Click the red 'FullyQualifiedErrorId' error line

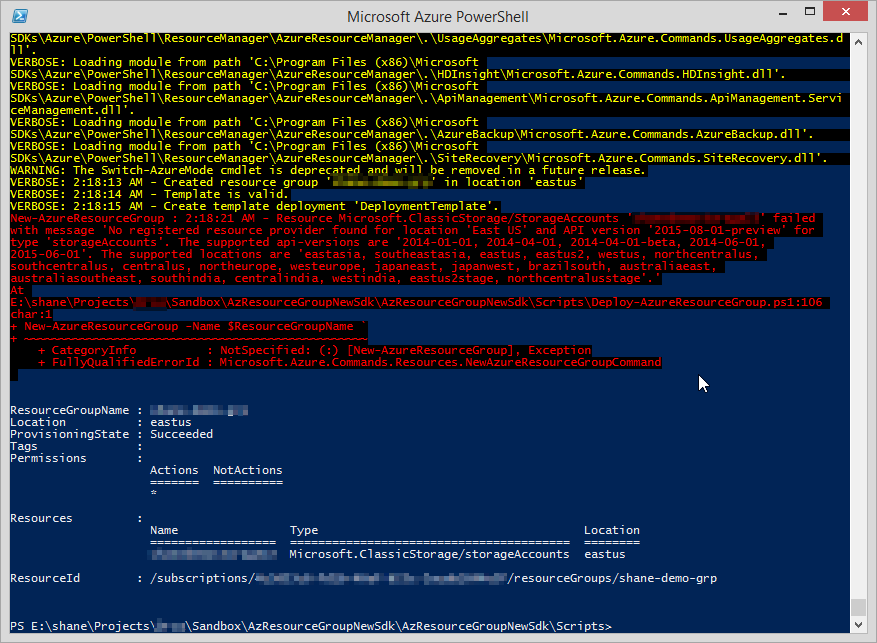pyautogui.click(x=349, y=362)
